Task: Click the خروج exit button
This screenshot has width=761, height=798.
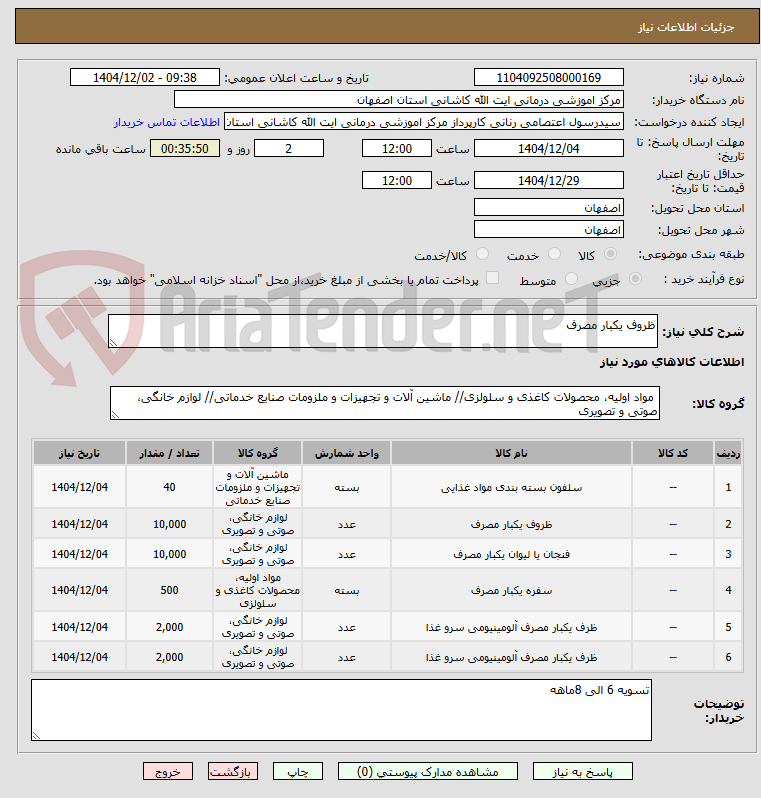Action: pyautogui.click(x=168, y=772)
